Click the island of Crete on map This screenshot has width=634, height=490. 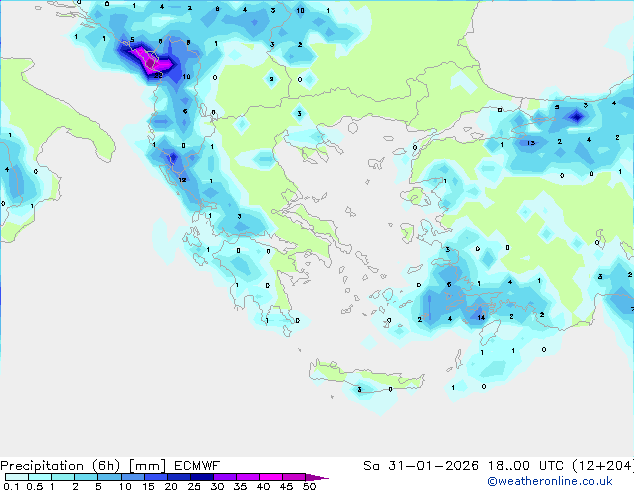click(x=366, y=378)
